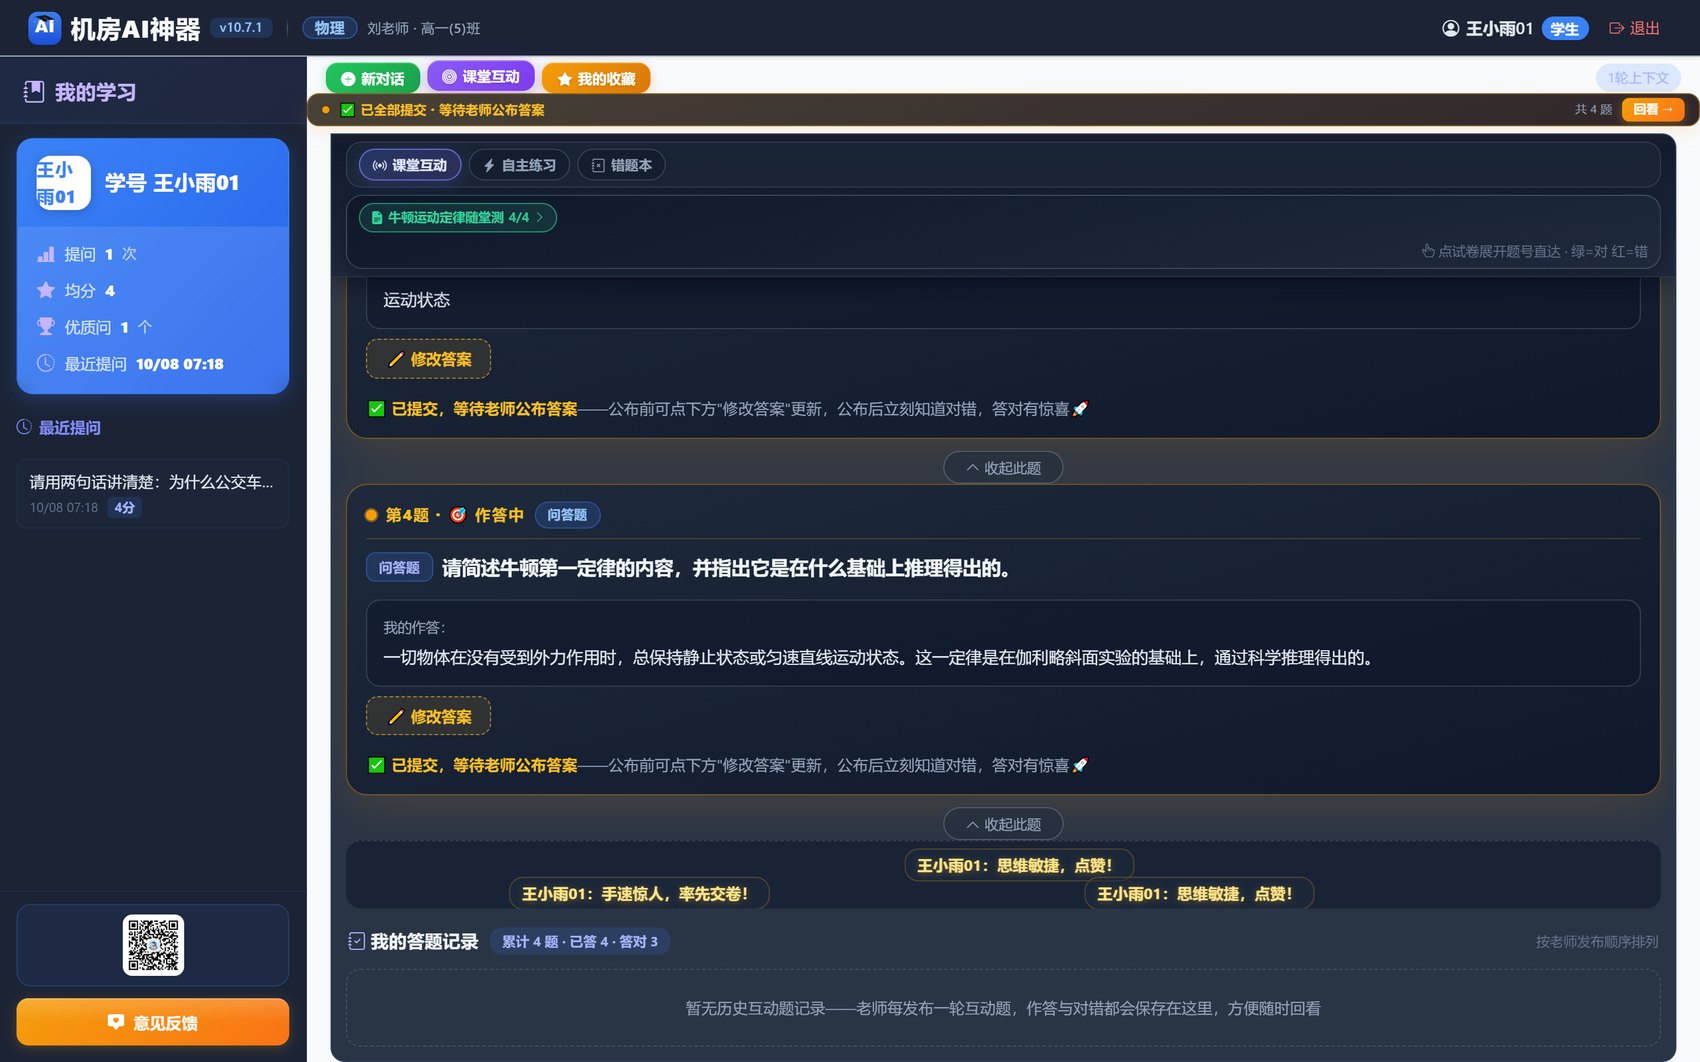Click the document icon in quiz chip
The image size is (1700, 1062).
coord(377,217)
